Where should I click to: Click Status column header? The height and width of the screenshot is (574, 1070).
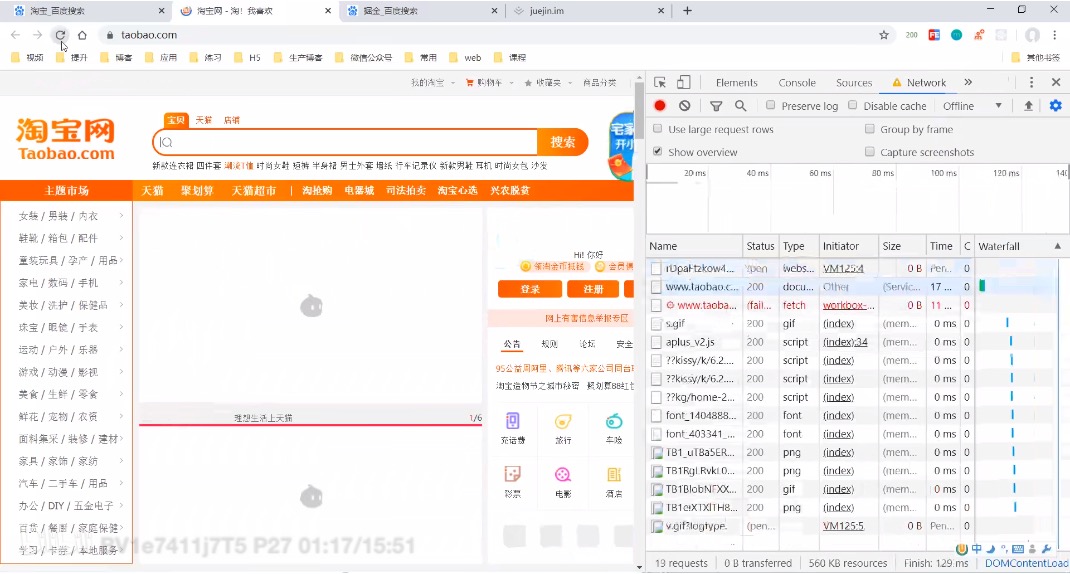(760, 246)
